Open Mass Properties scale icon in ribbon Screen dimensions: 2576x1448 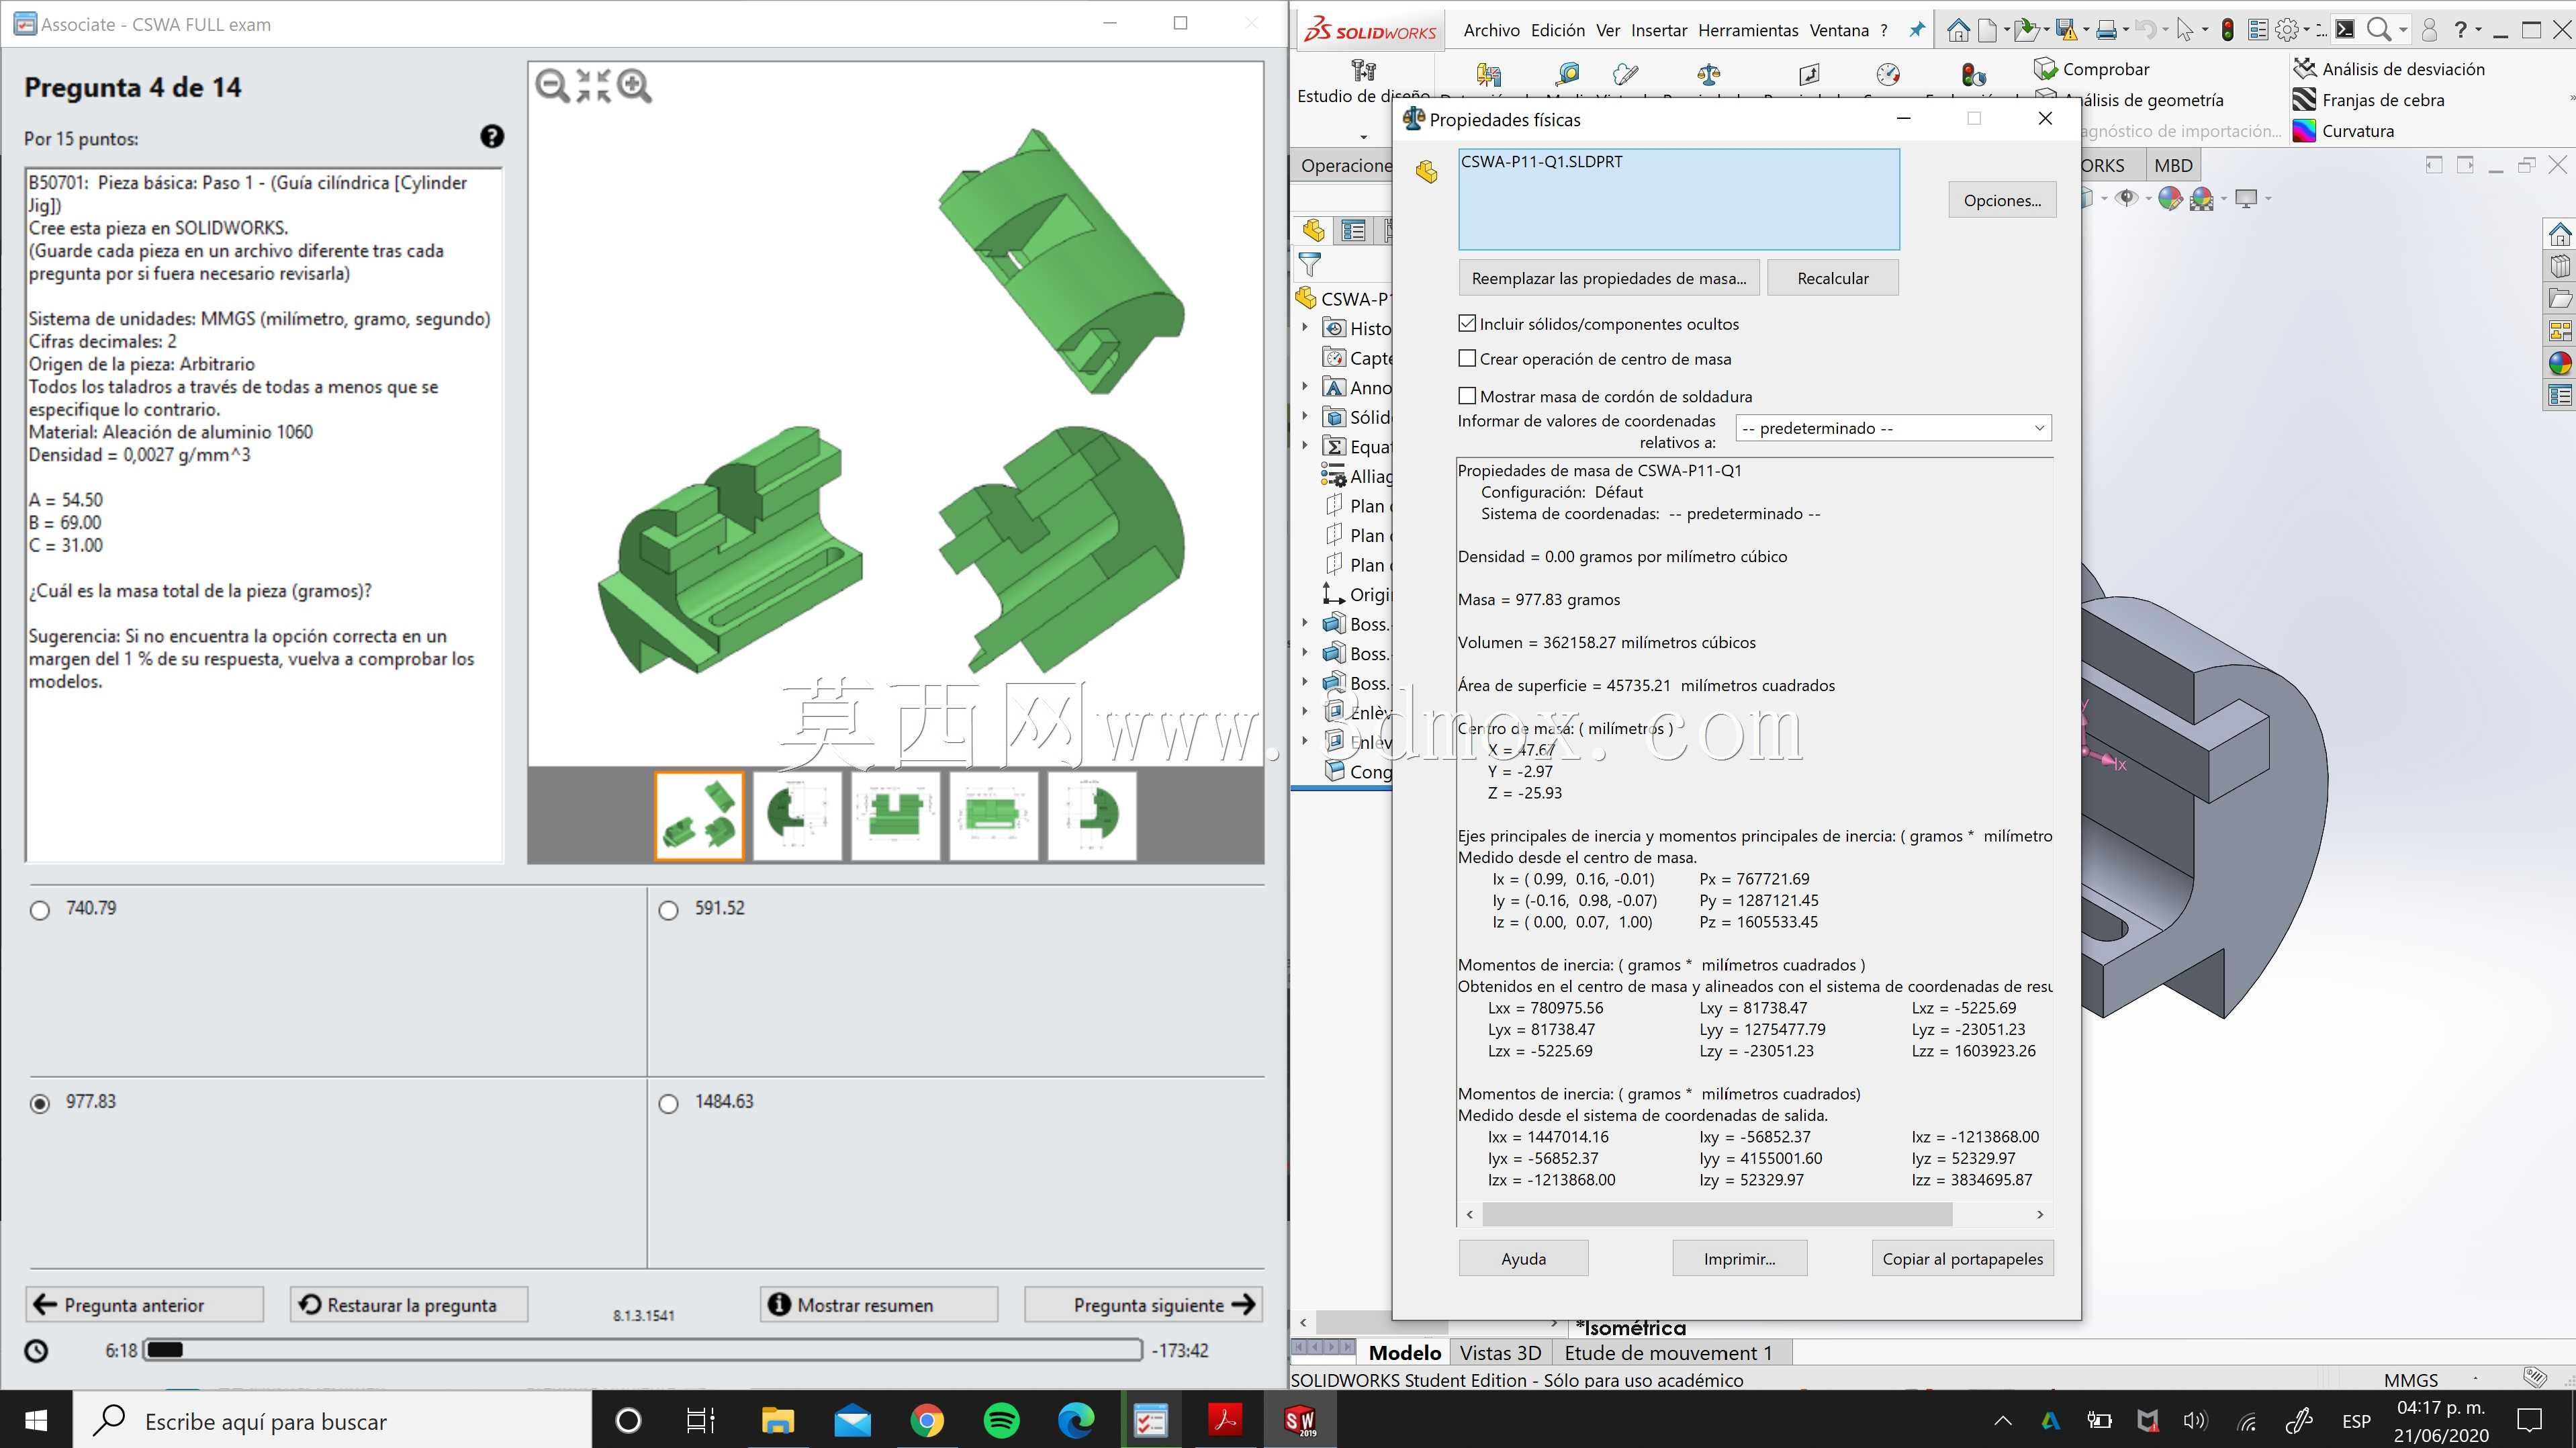point(1709,73)
